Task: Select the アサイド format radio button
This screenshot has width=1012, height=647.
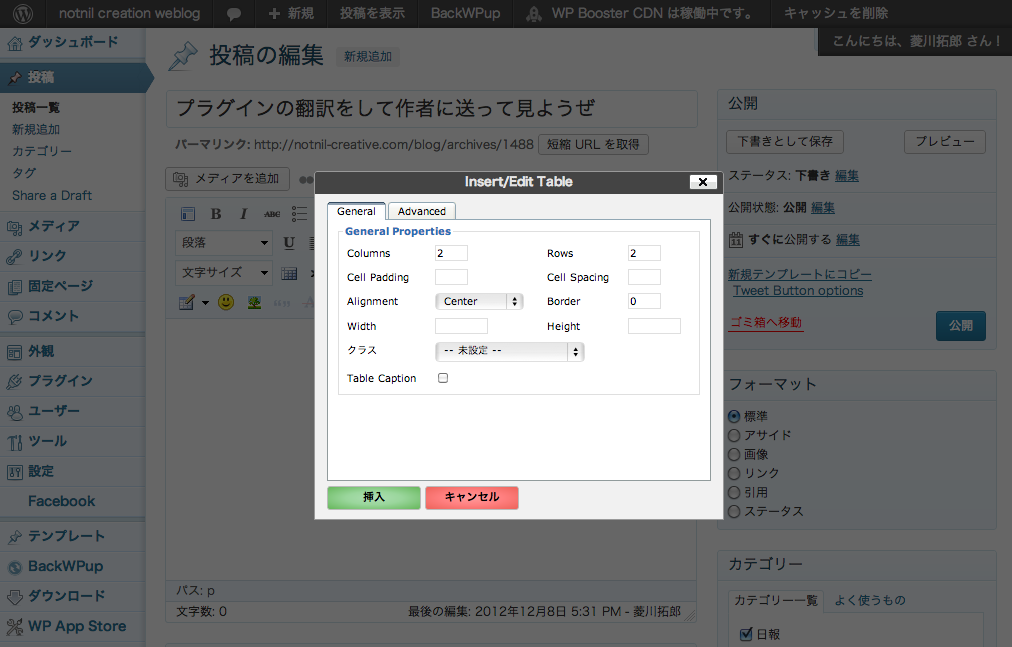Action: pos(734,435)
